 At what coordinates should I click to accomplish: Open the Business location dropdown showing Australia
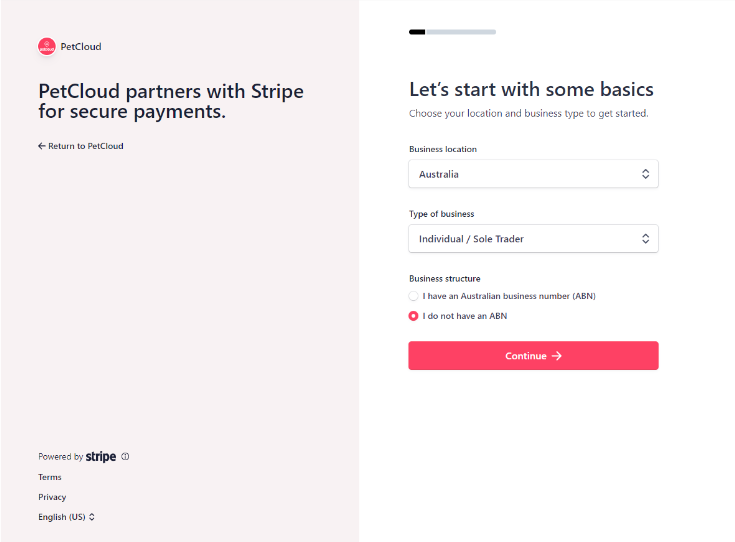click(533, 174)
